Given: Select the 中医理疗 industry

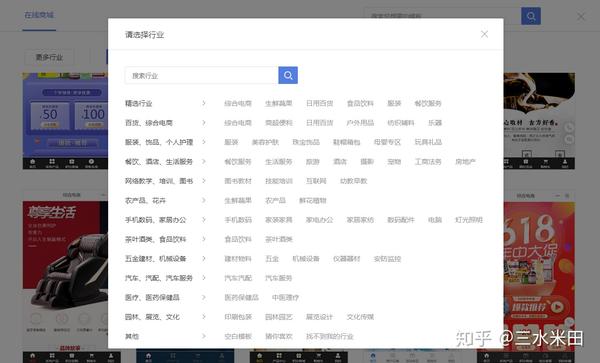Looking at the screenshot, I should point(285,297).
